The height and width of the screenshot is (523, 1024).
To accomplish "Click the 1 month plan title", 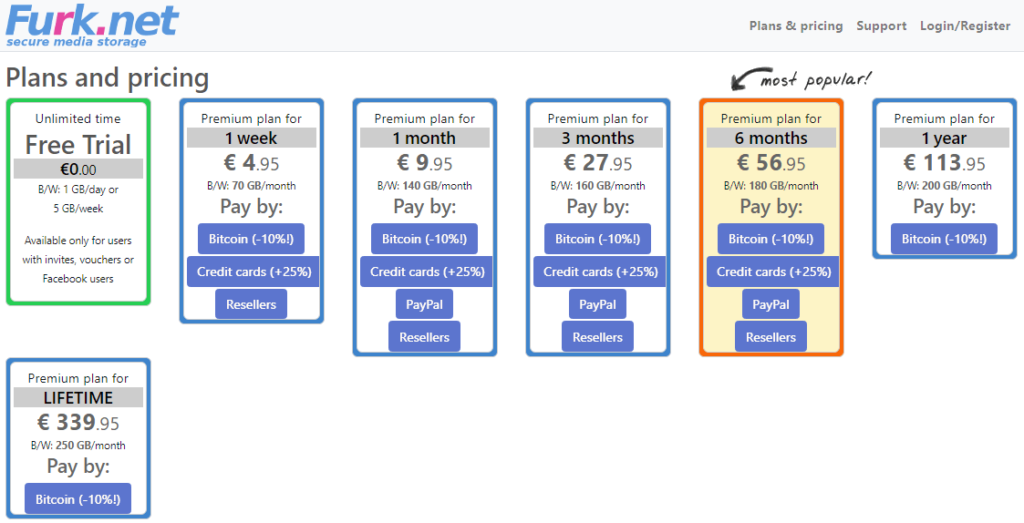I will coord(424,138).
